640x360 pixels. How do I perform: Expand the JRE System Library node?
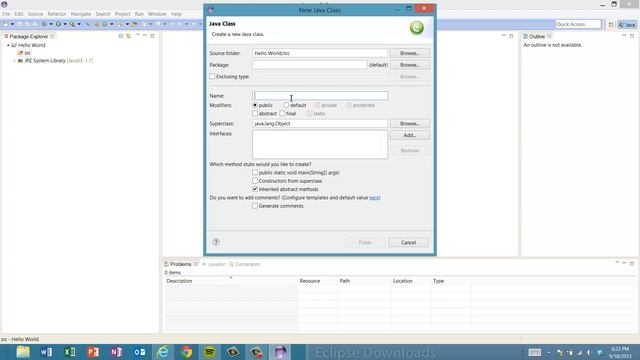tap(14, 61)
